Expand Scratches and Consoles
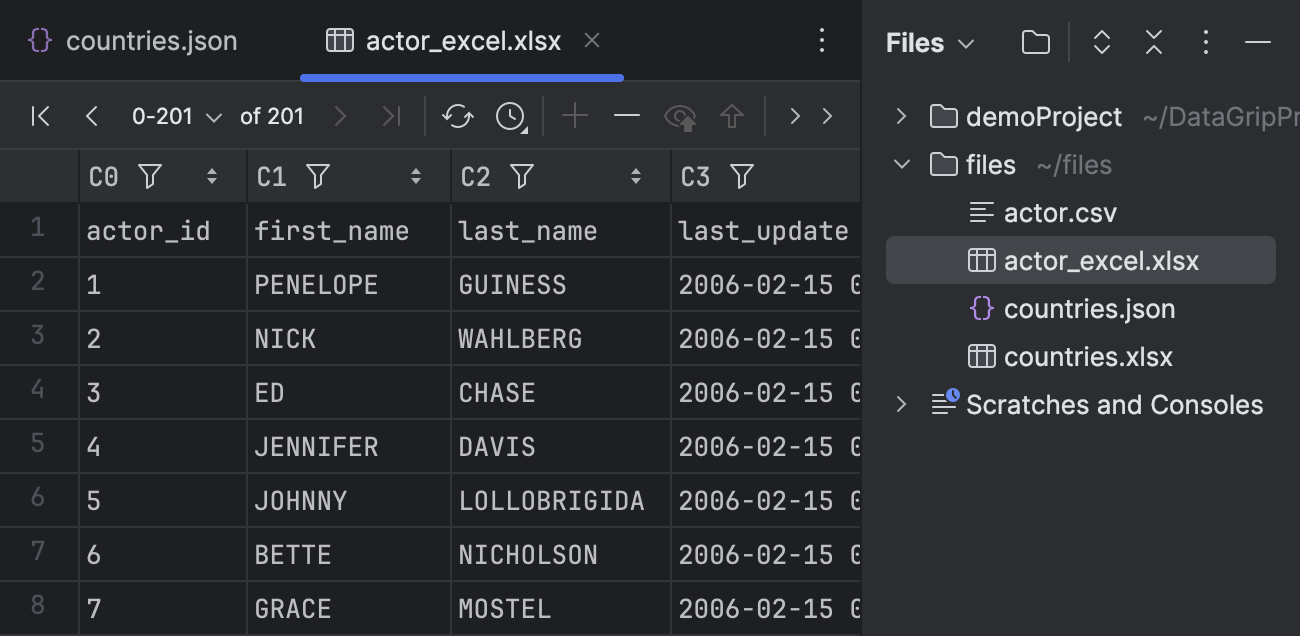Viewport: 1300px width, 636px height. [x=900, y=404]
